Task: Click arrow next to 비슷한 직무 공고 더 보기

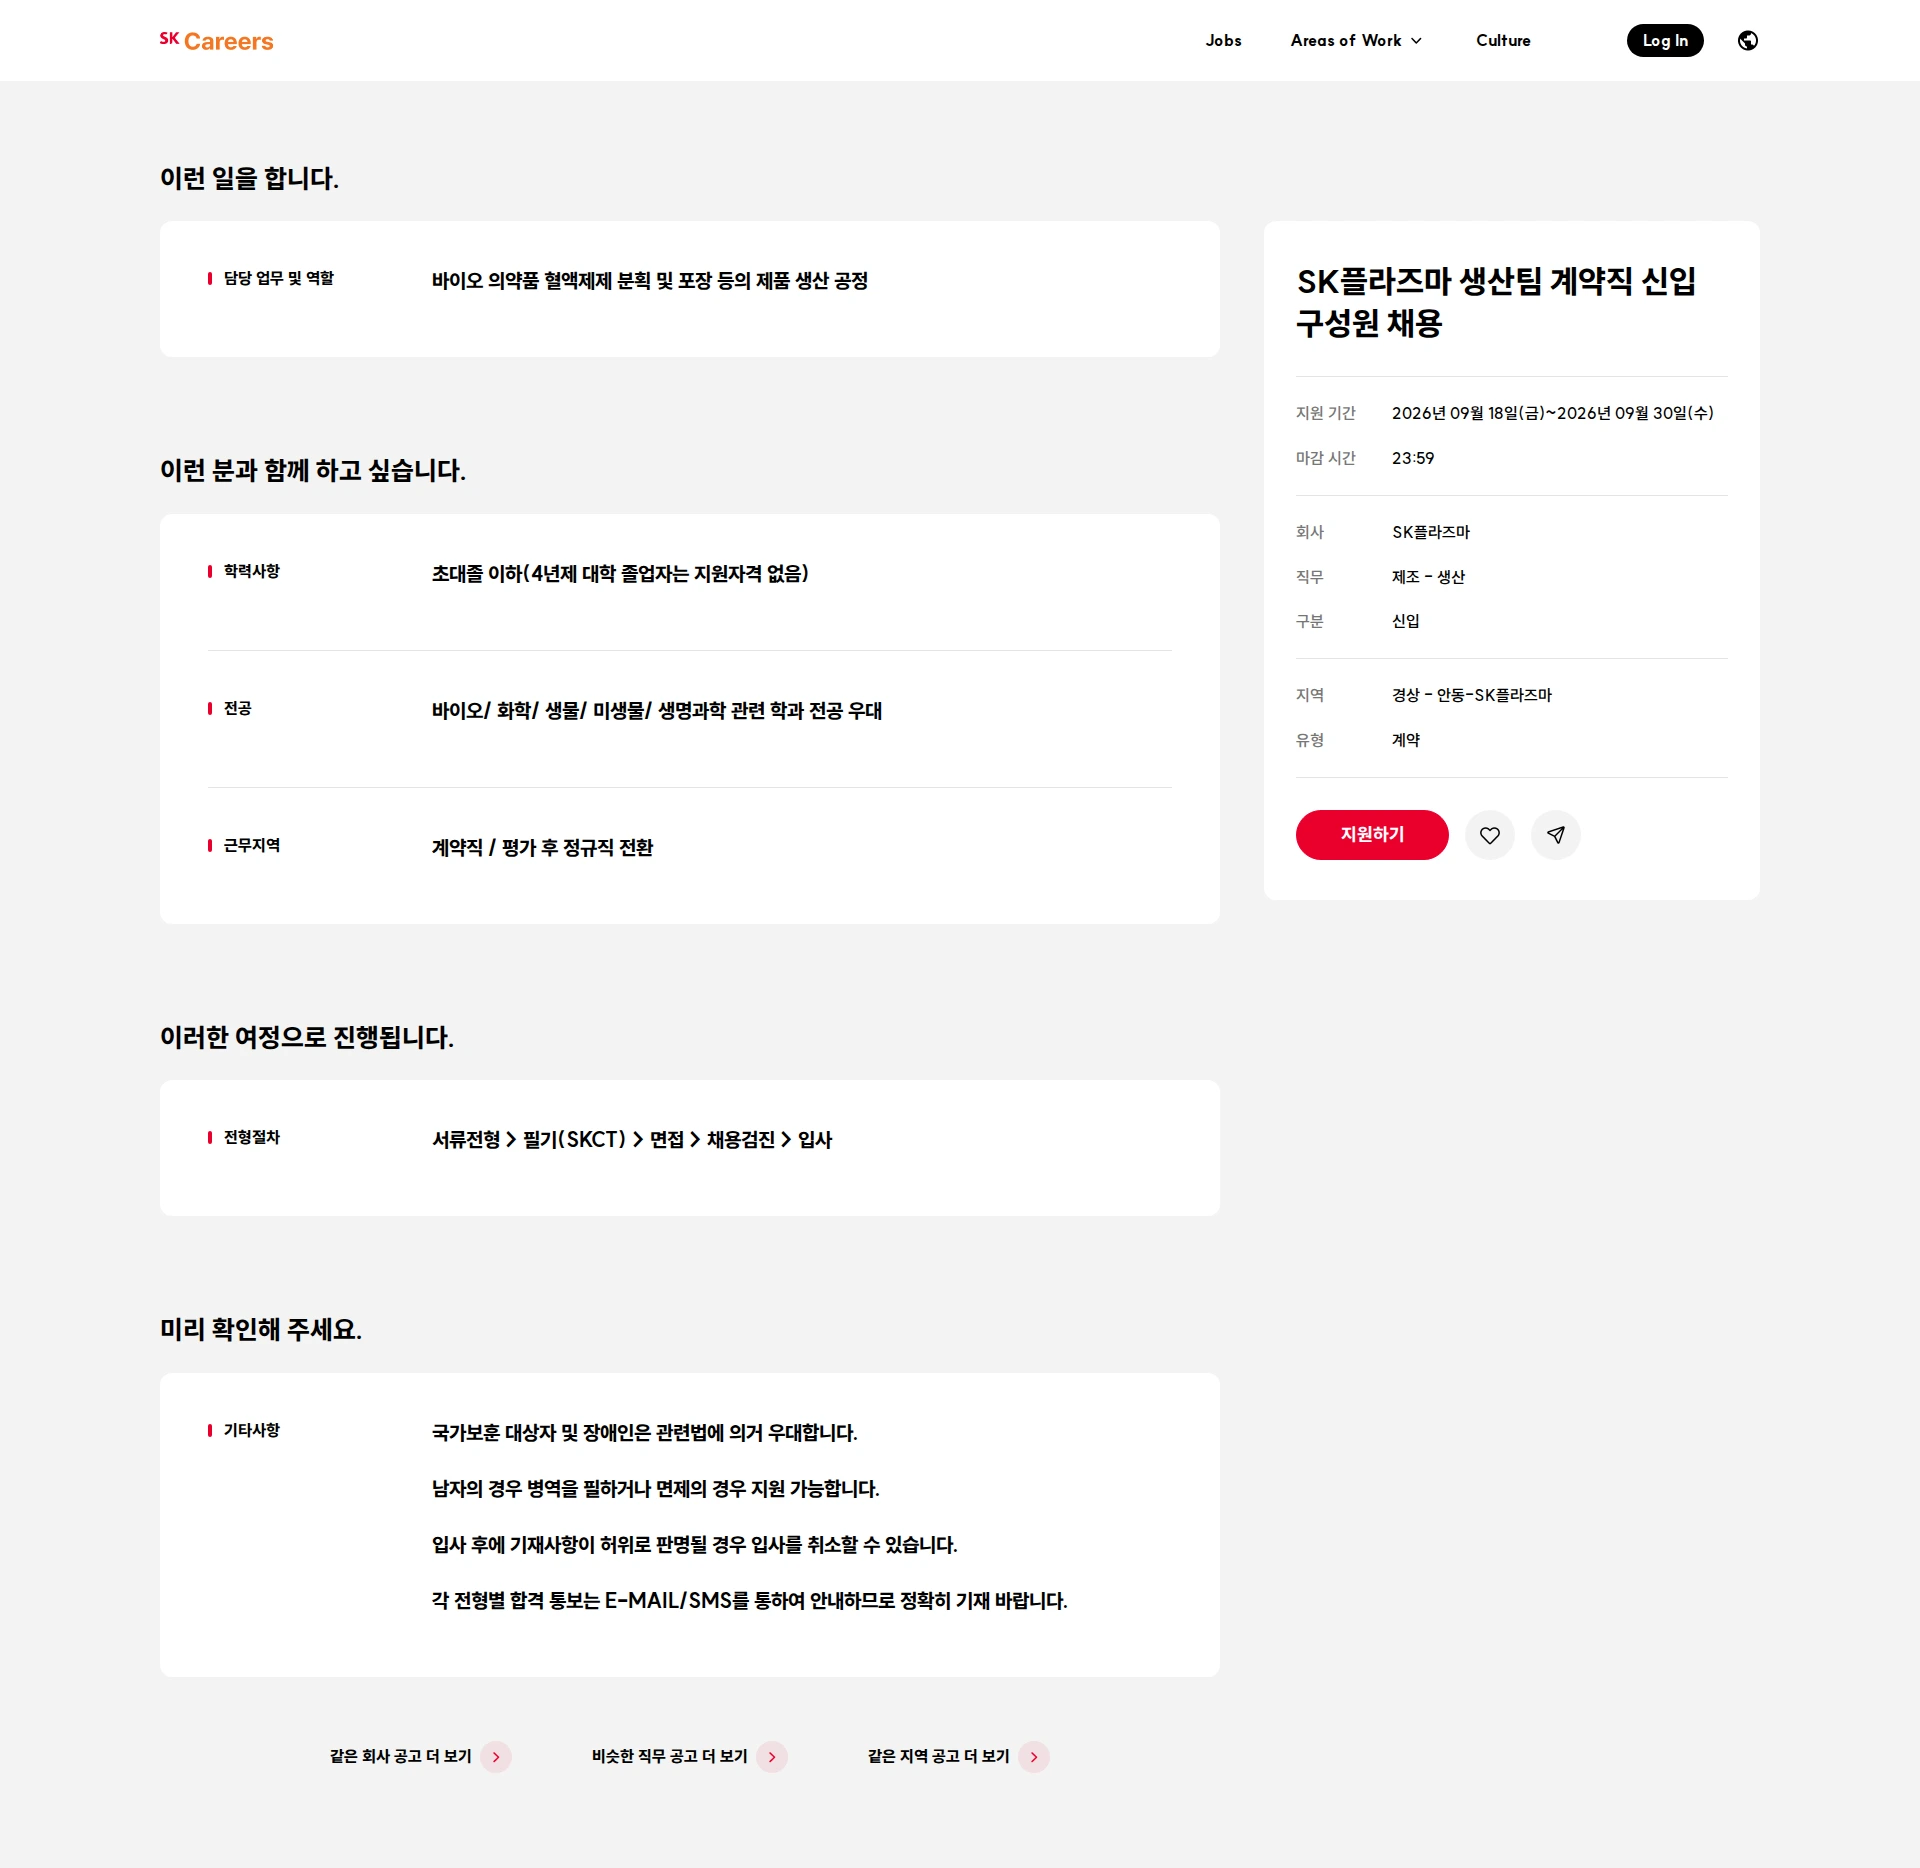Action: pos(772,1757)
